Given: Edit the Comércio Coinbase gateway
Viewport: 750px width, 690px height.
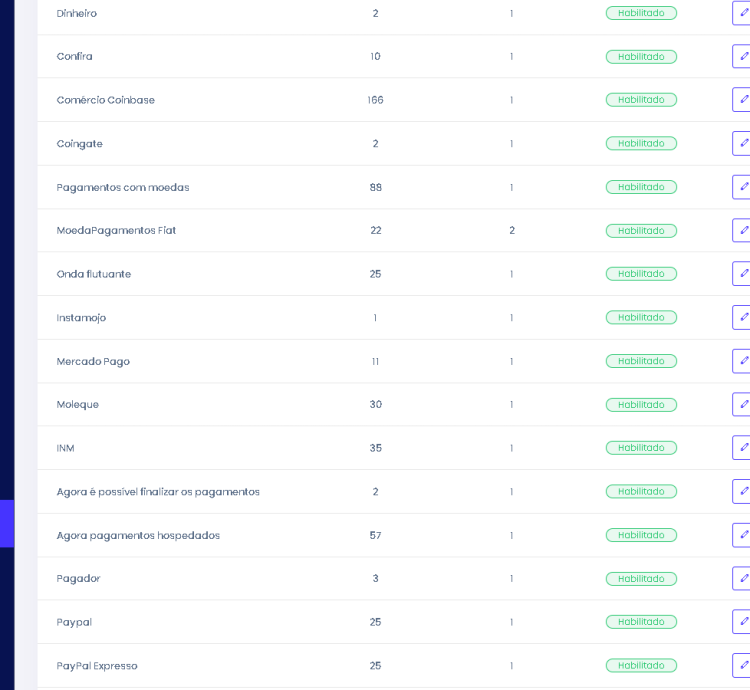Looking at the screenshot, I should click(x=742, y=100).
